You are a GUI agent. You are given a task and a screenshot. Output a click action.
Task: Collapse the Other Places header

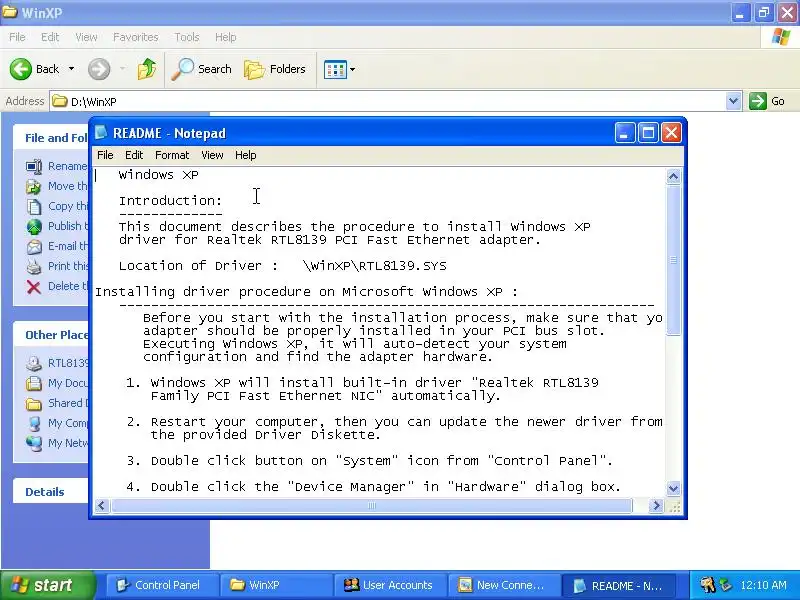[51, 335]
